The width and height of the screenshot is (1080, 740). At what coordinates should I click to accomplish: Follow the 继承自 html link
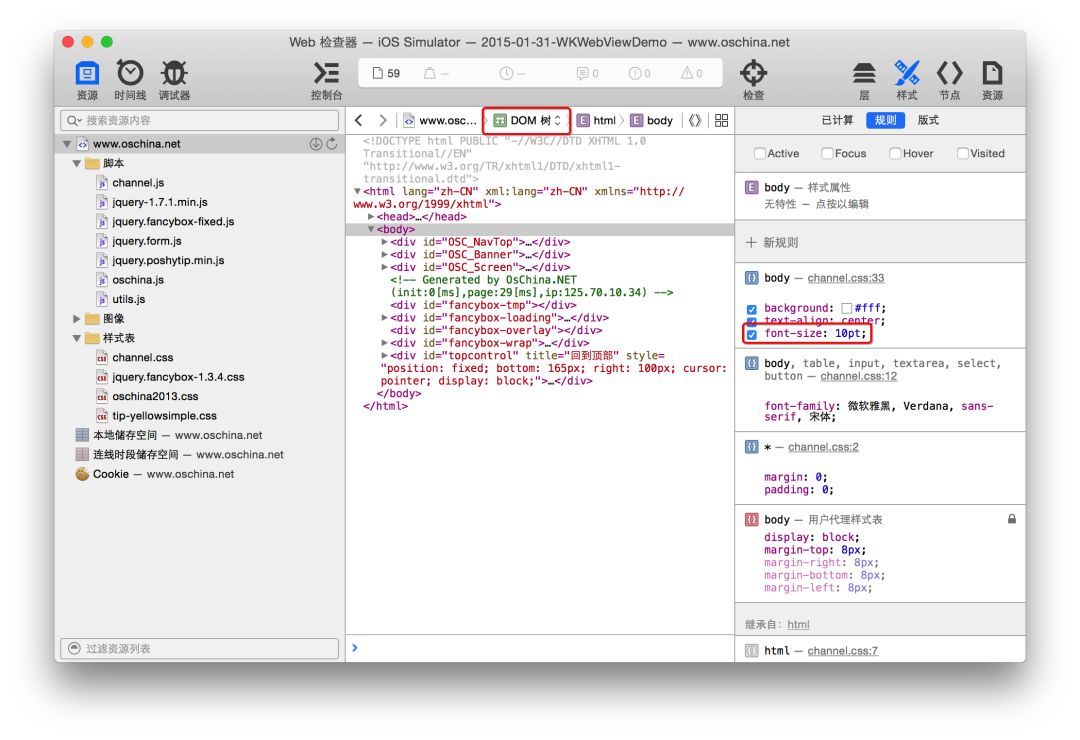tap(798, 624)
